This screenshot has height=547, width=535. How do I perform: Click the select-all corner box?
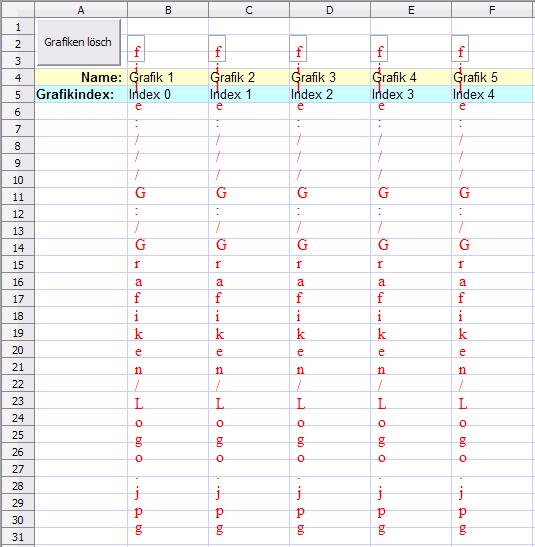pos(18,10)
